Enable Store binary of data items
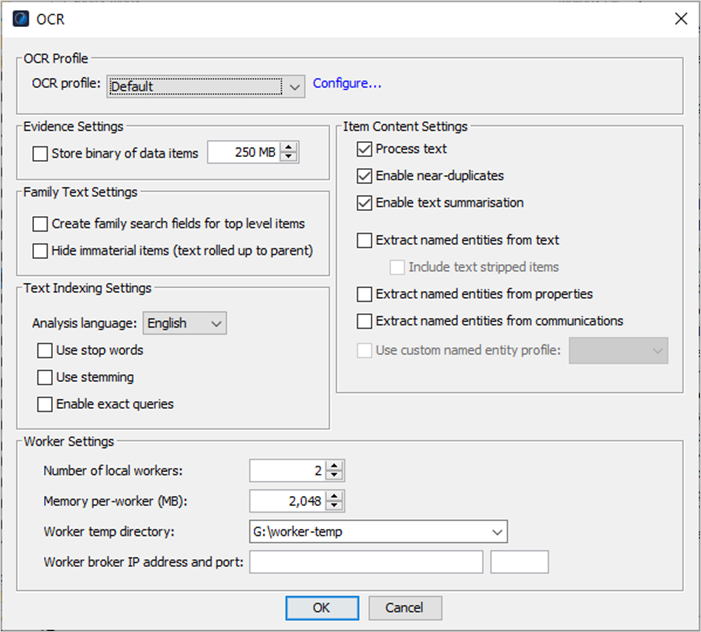 click(40, 154)
